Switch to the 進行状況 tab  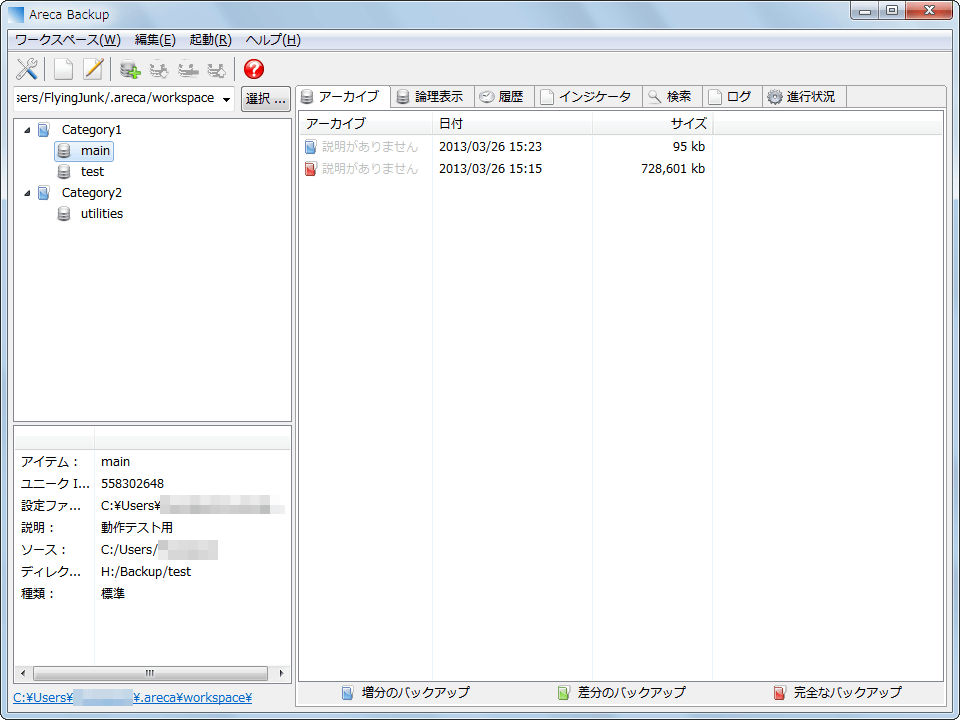tap(804, 97)
